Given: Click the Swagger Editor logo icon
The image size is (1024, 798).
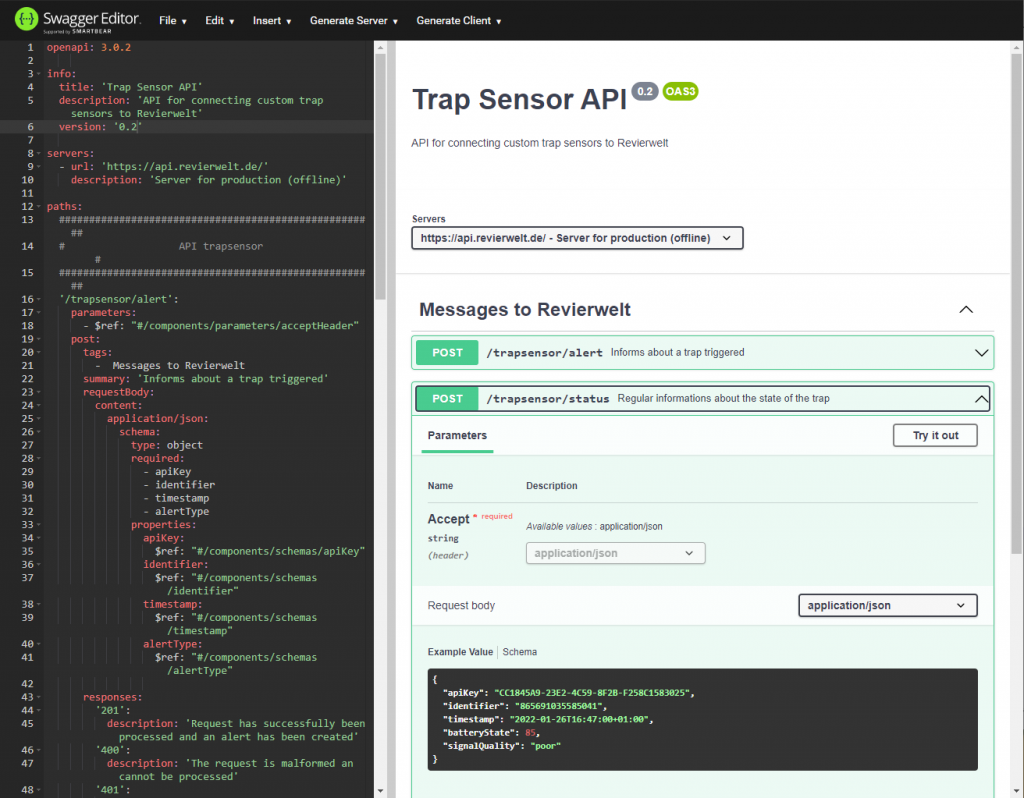Looking at the screenshot, I should tap(26, 20).
